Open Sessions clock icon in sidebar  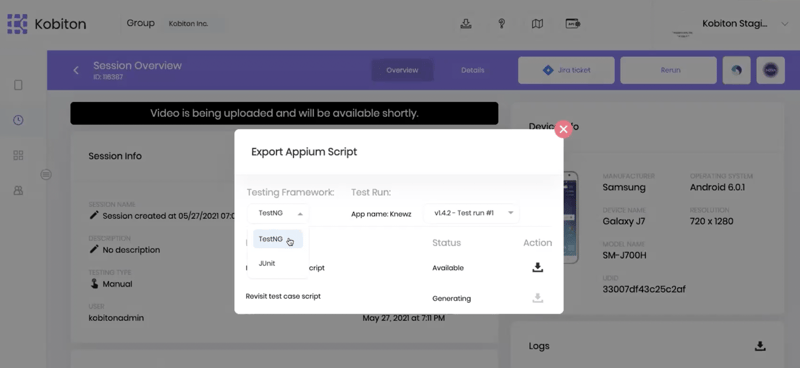(x=18, y=120)
